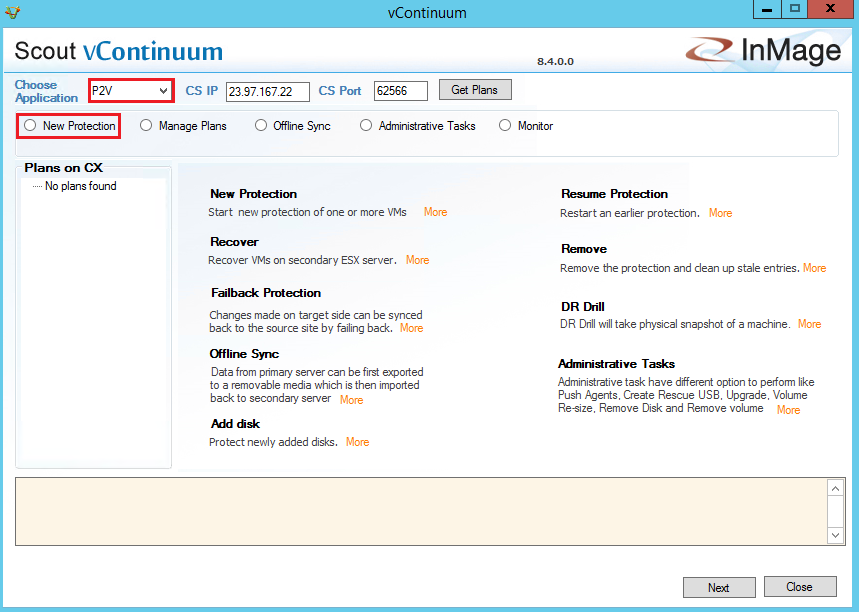Click the vContinuum app icon in title bar
The width and height of the screenshot is (859, 612).
(x=13, y=13)
